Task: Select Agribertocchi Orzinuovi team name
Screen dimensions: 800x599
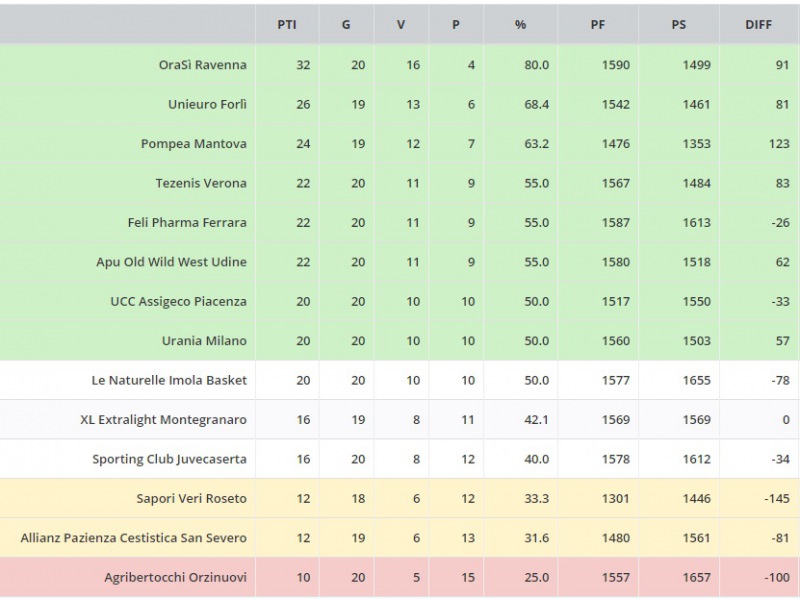Action: pyautogui.click(x=175, y=577)
